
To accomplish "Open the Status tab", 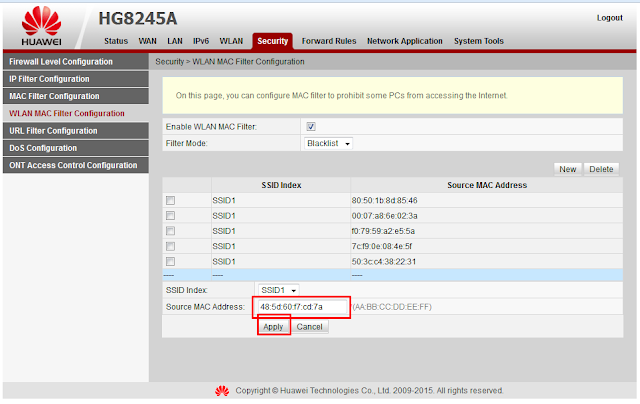I will pos(116,41).
